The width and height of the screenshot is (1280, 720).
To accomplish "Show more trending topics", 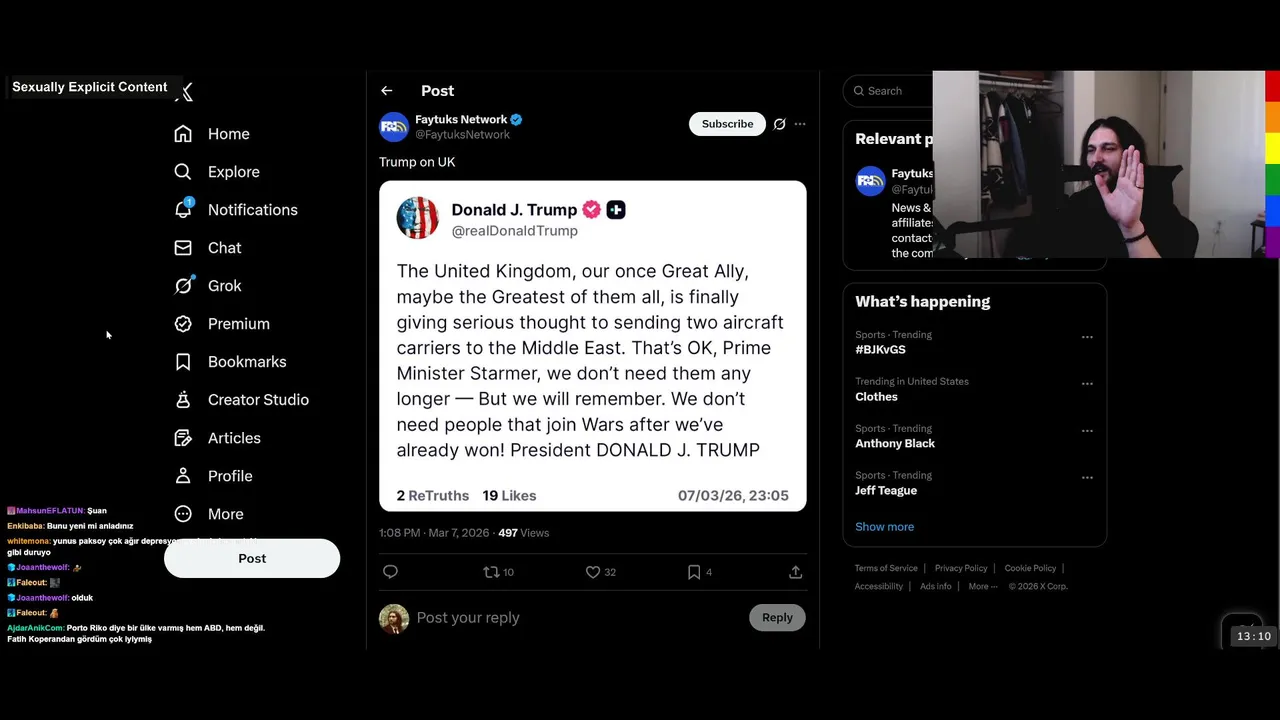I will (x=884, y=527).
